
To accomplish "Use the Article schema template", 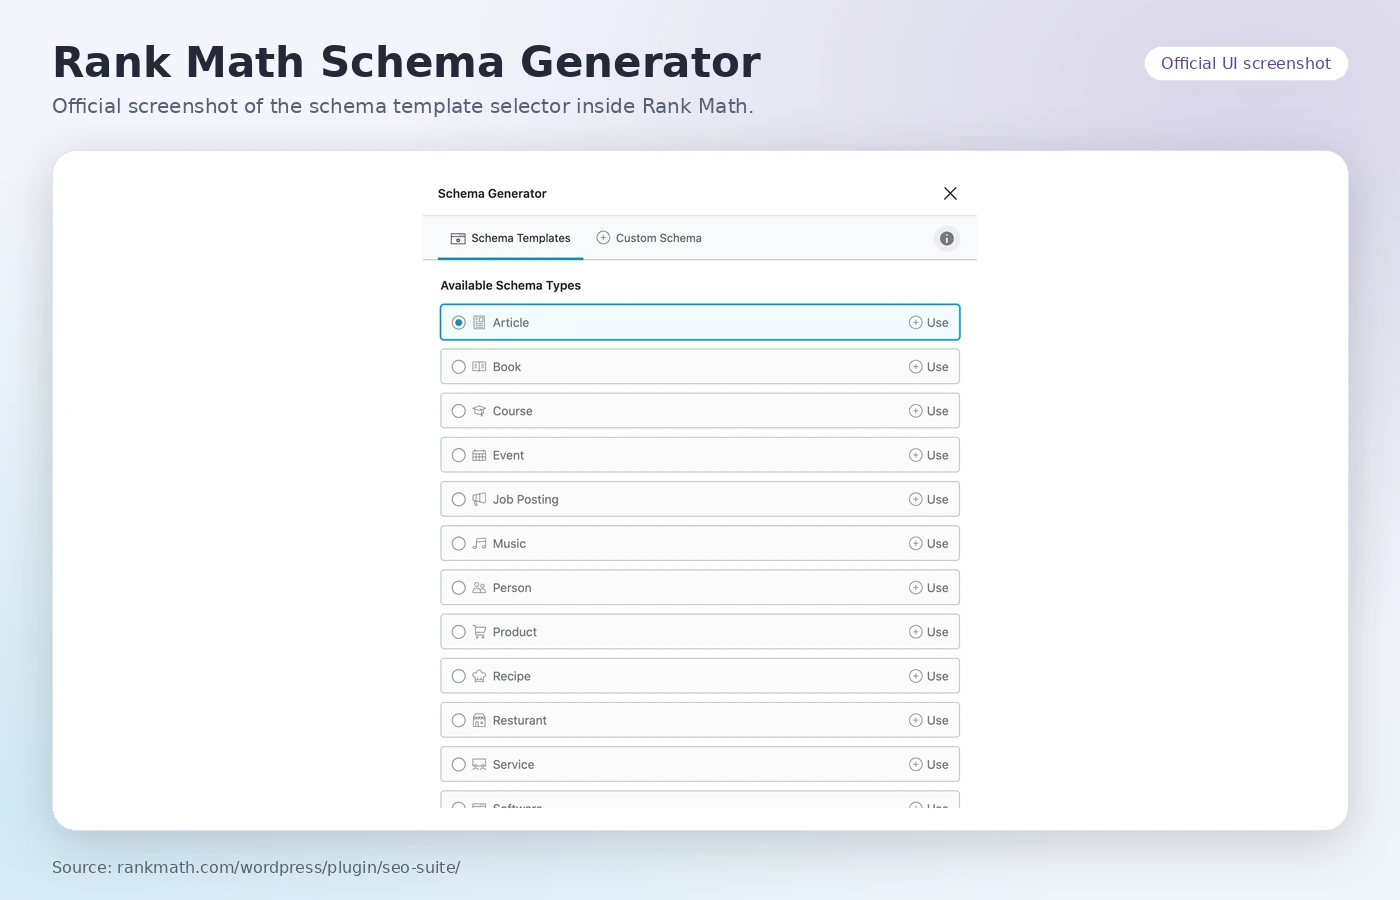I will click(x=928, y=322).
